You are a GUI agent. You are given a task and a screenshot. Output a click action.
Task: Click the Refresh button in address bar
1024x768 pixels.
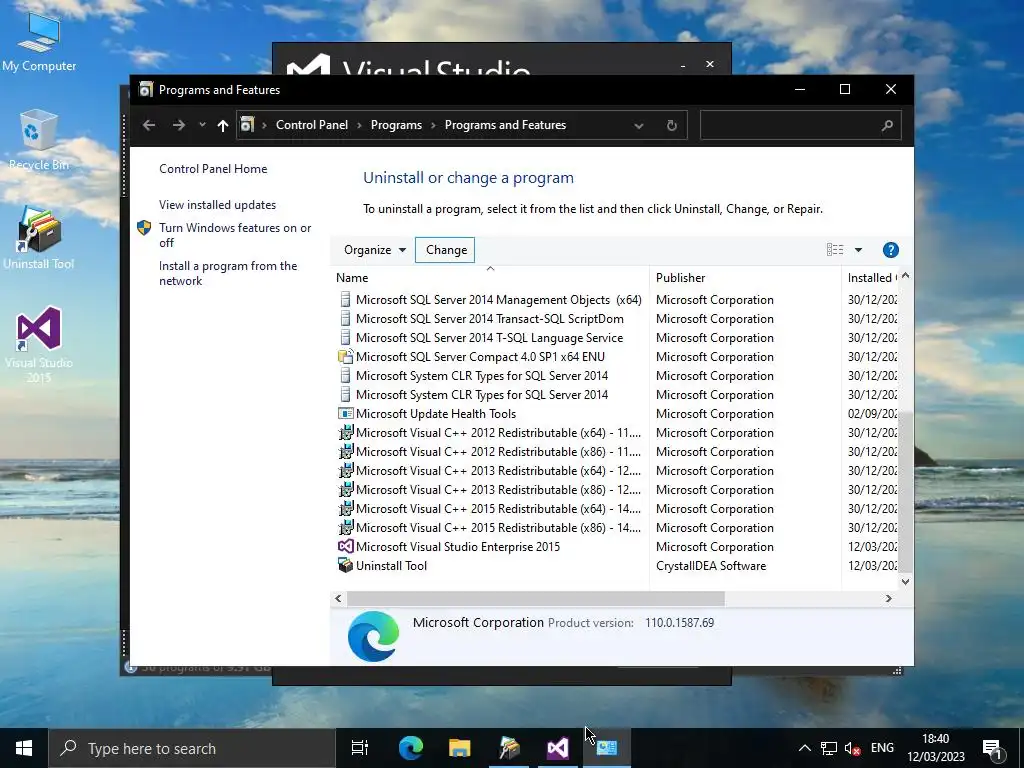coord(671,125)
